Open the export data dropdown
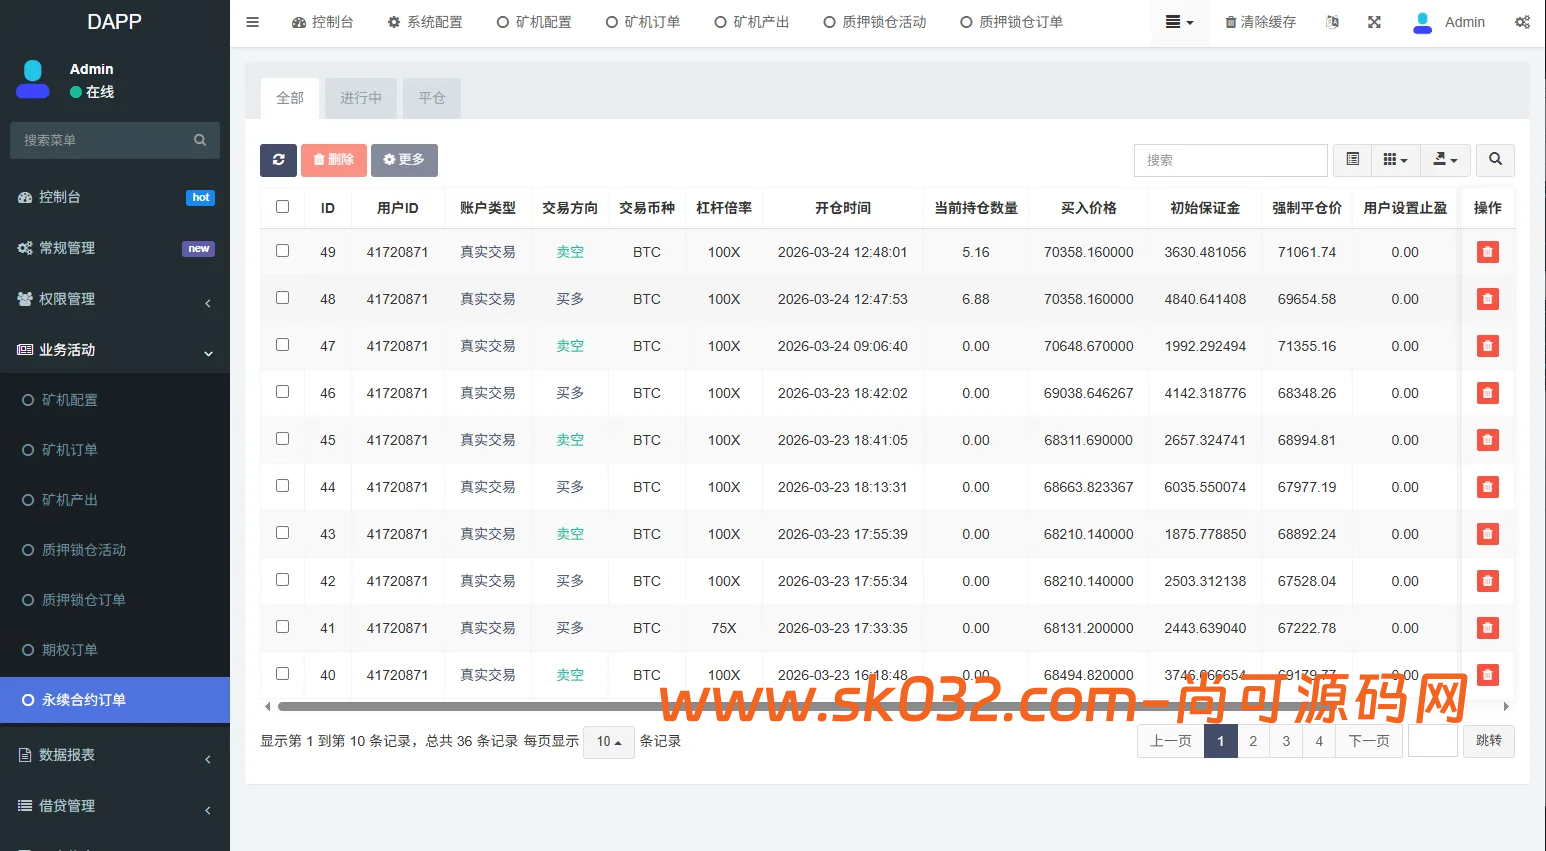Image resolution: width=1546 pixels, height=851 pixels. coord(1445,160)
